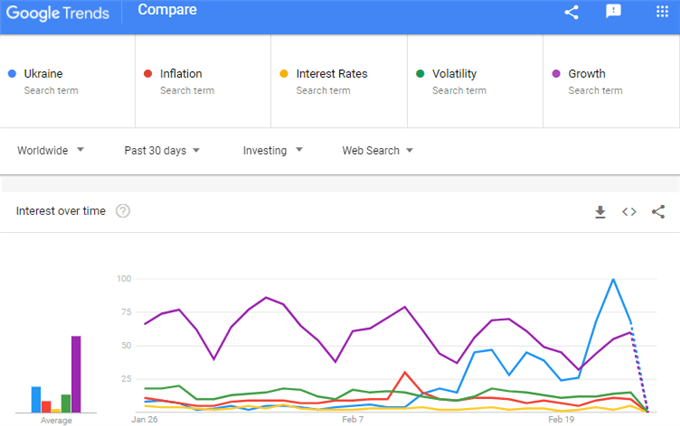Open the embed code icon
Screen dimensions: 680x426
[629, 212]
